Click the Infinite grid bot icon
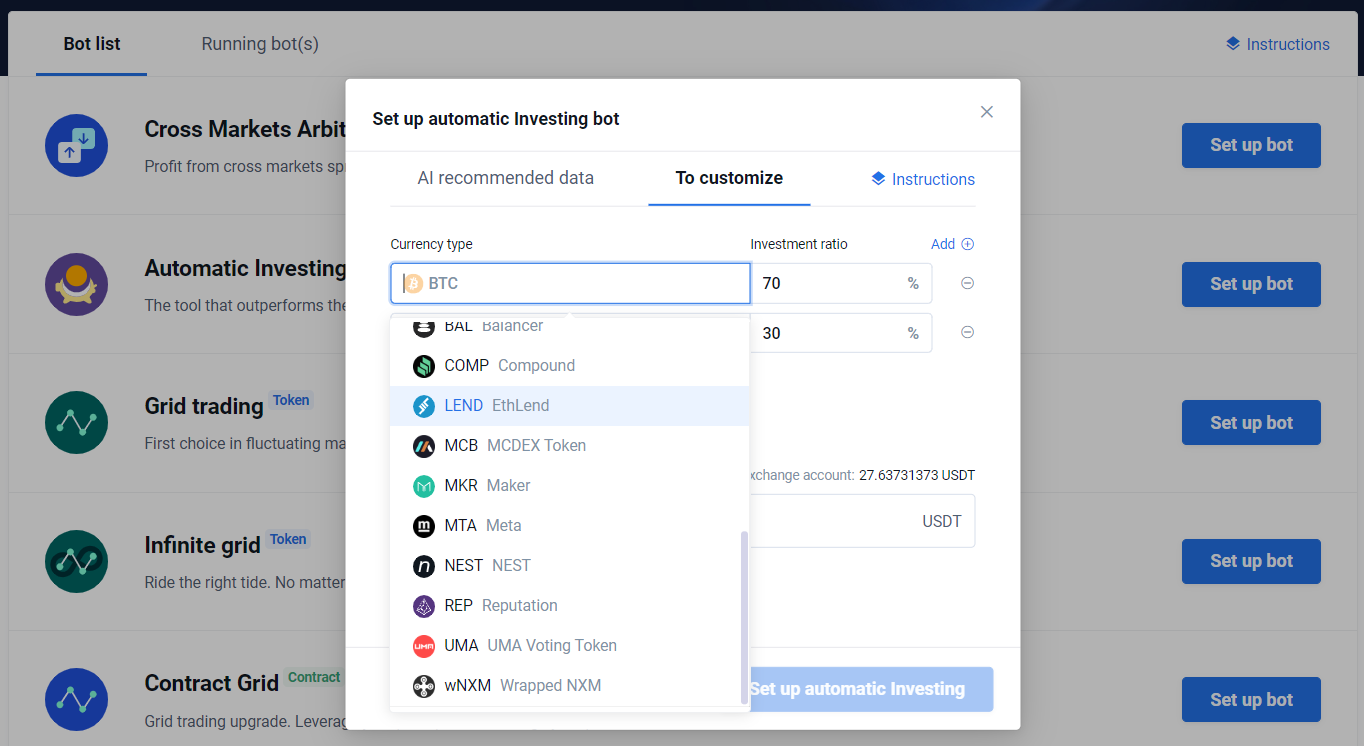The height and width of the screenshot is (746, 1364). click(76, 561)
